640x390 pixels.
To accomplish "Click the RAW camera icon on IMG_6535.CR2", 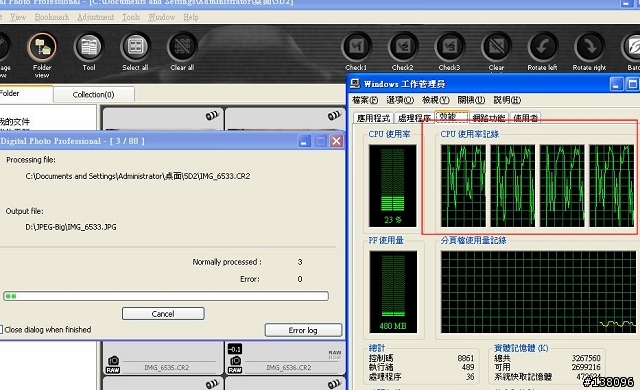I will coord(113,364).
